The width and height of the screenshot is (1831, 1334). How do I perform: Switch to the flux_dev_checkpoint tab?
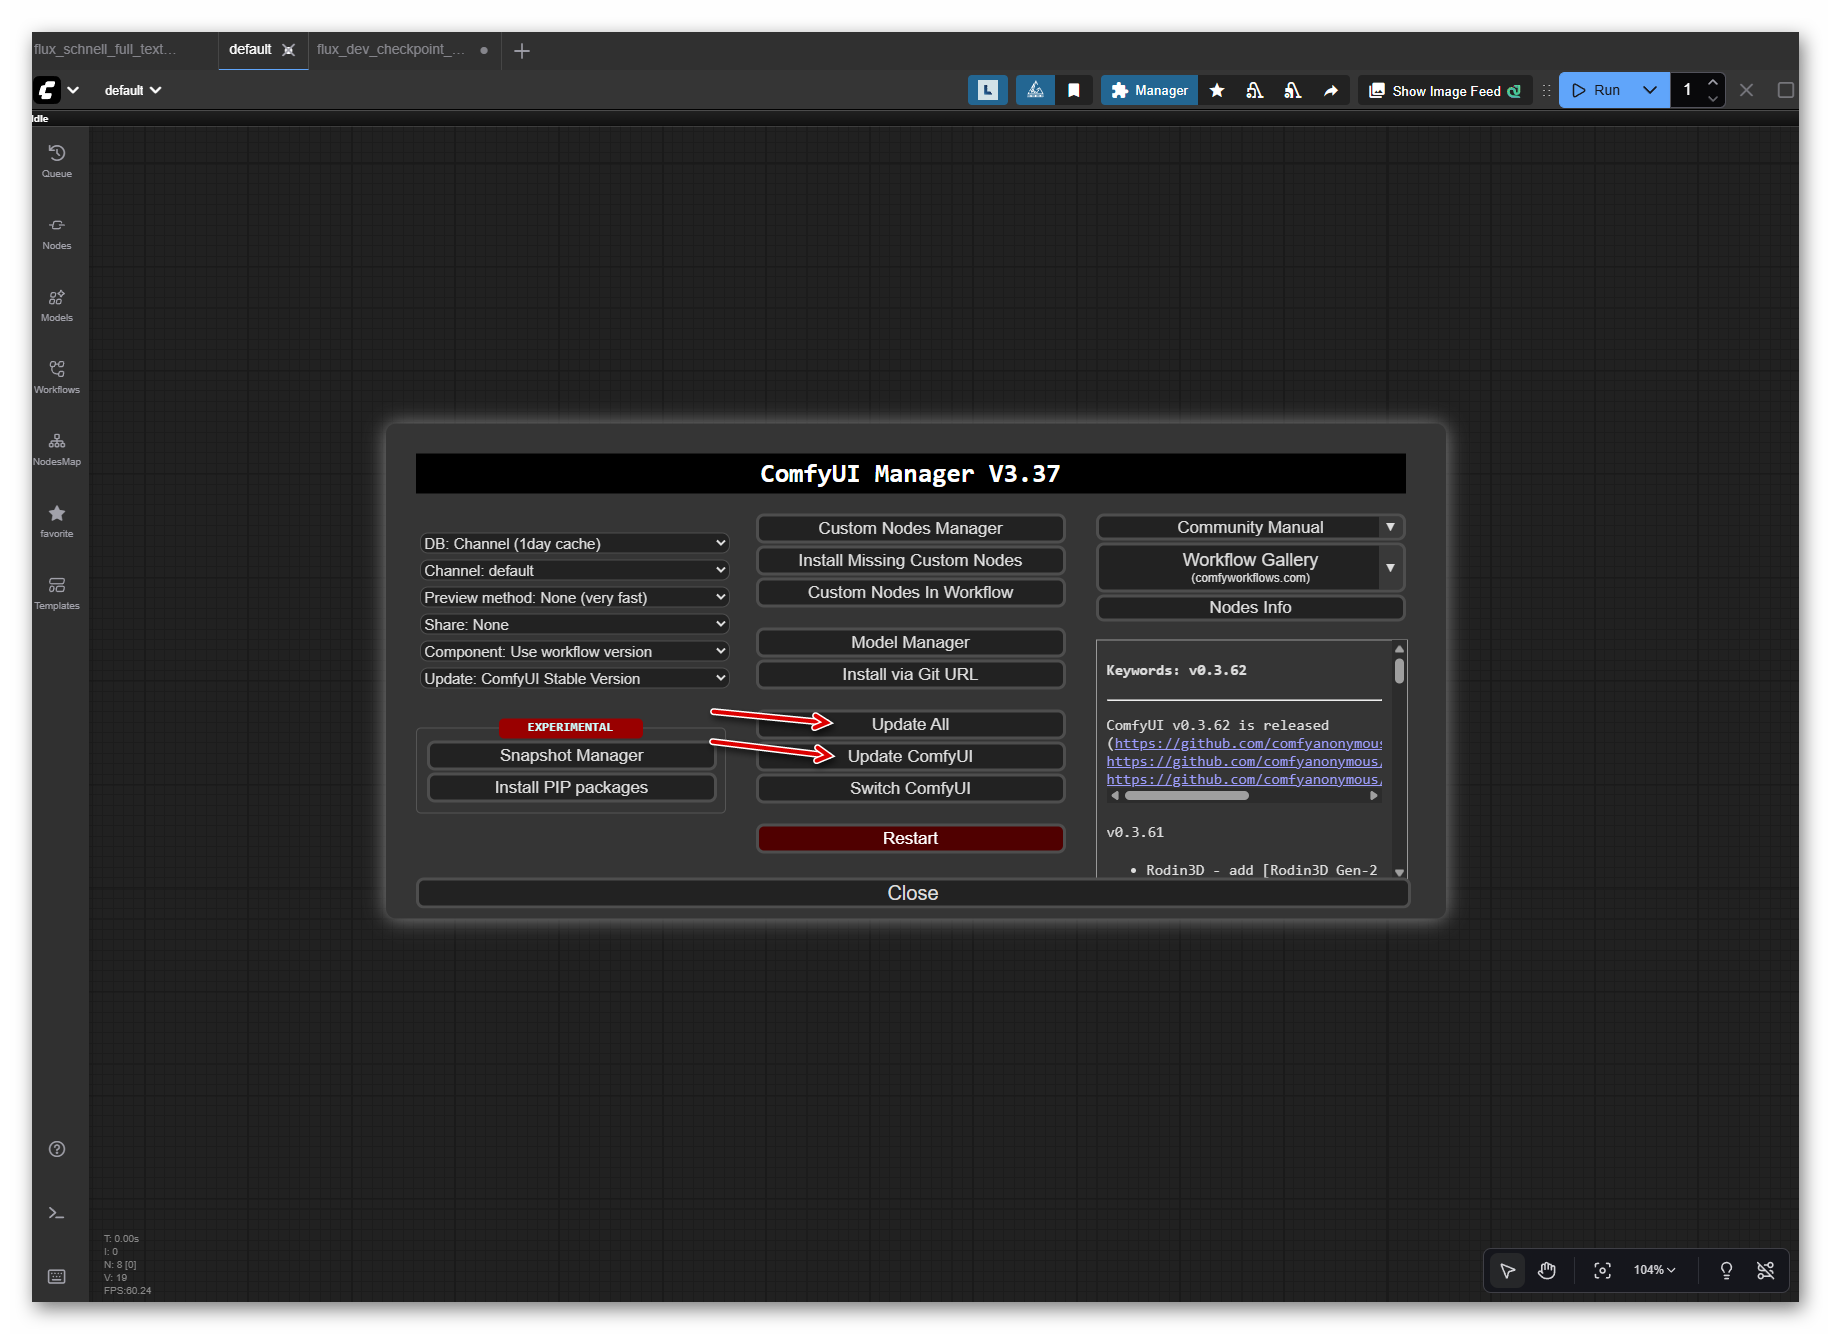(390, 50)
